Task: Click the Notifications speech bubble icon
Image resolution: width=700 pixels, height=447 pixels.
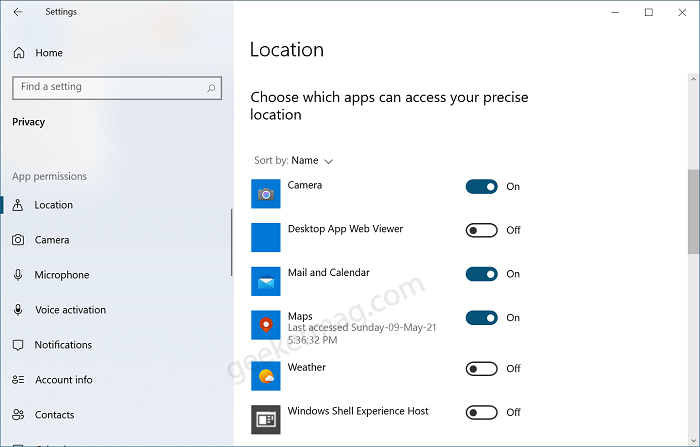Action: (x=18, y=345)
